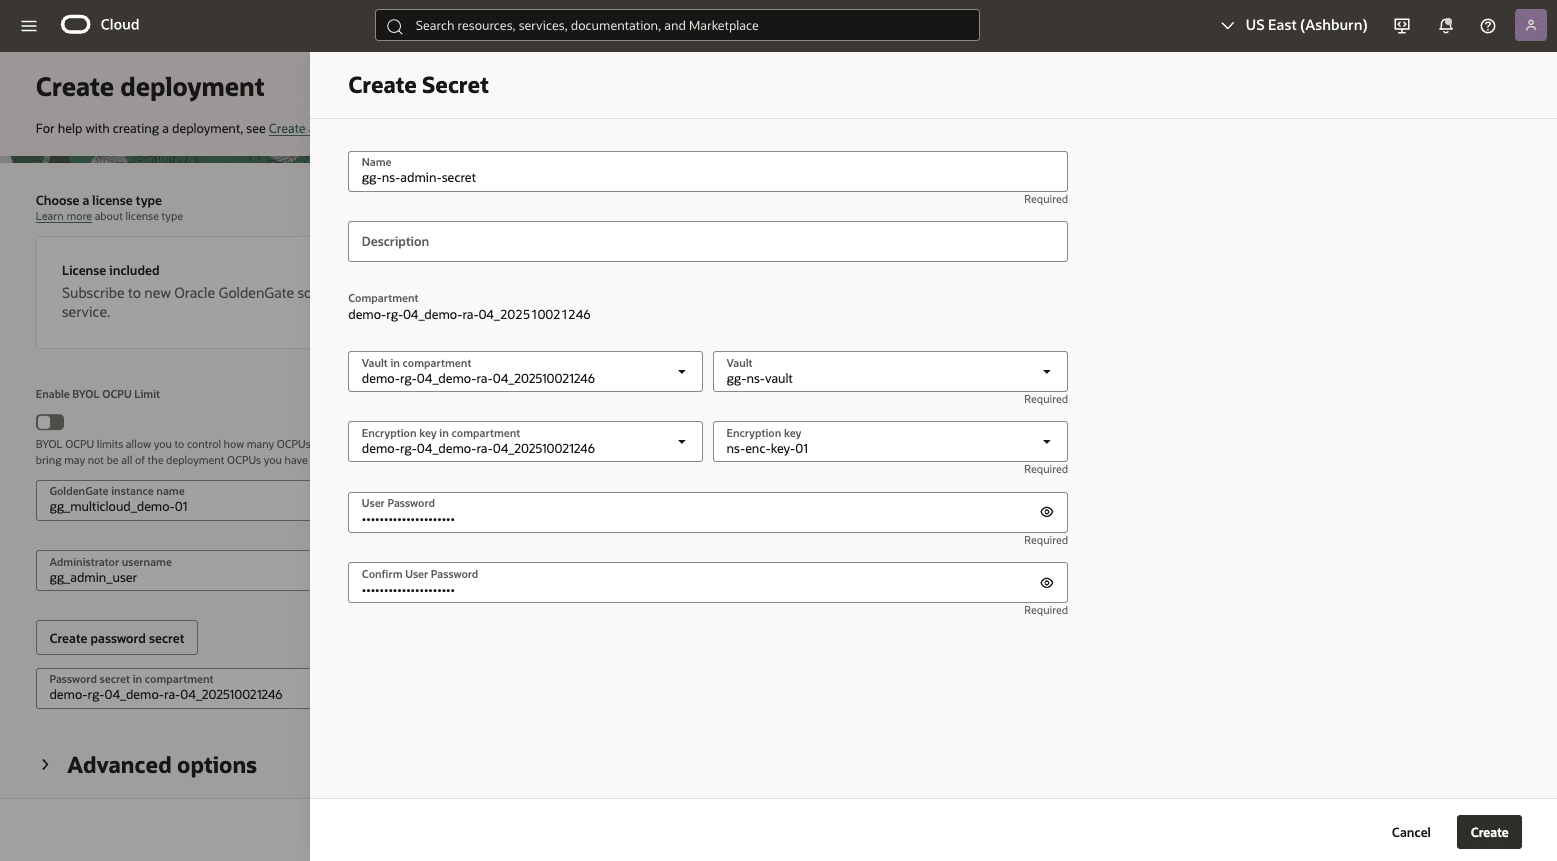Click inside the Description field
Image resolution: width=1557 pixels, height=861 pixels.
pyautogui.click(x=707, y=241)
